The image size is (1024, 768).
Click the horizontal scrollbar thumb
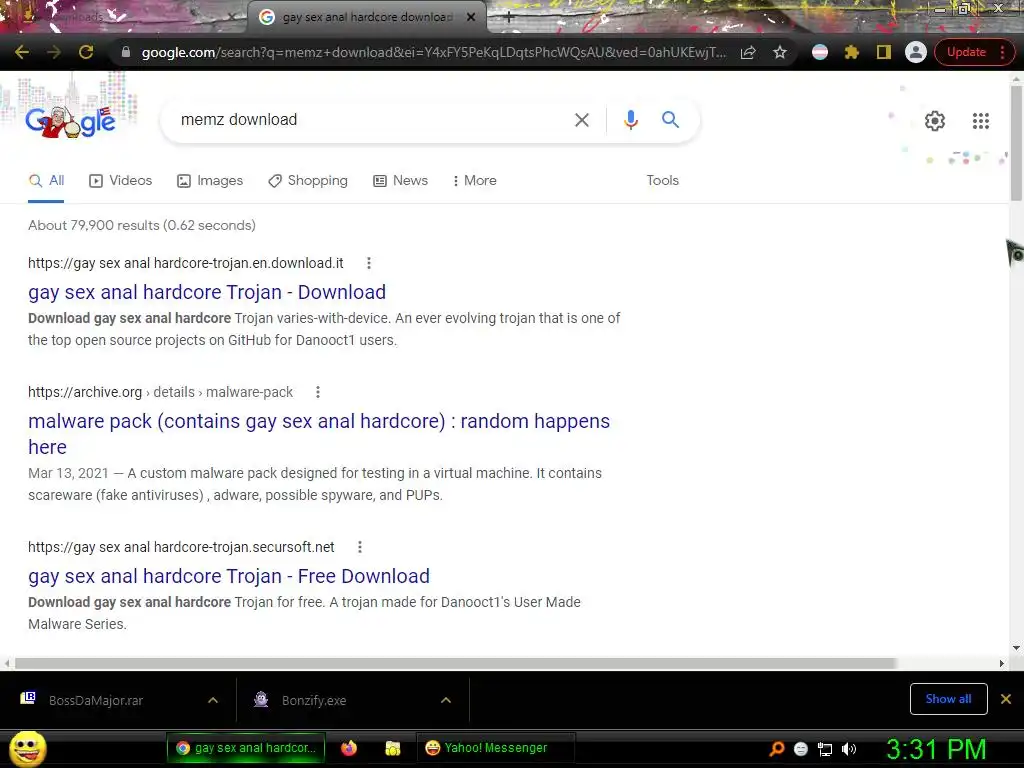coord(455,664)
